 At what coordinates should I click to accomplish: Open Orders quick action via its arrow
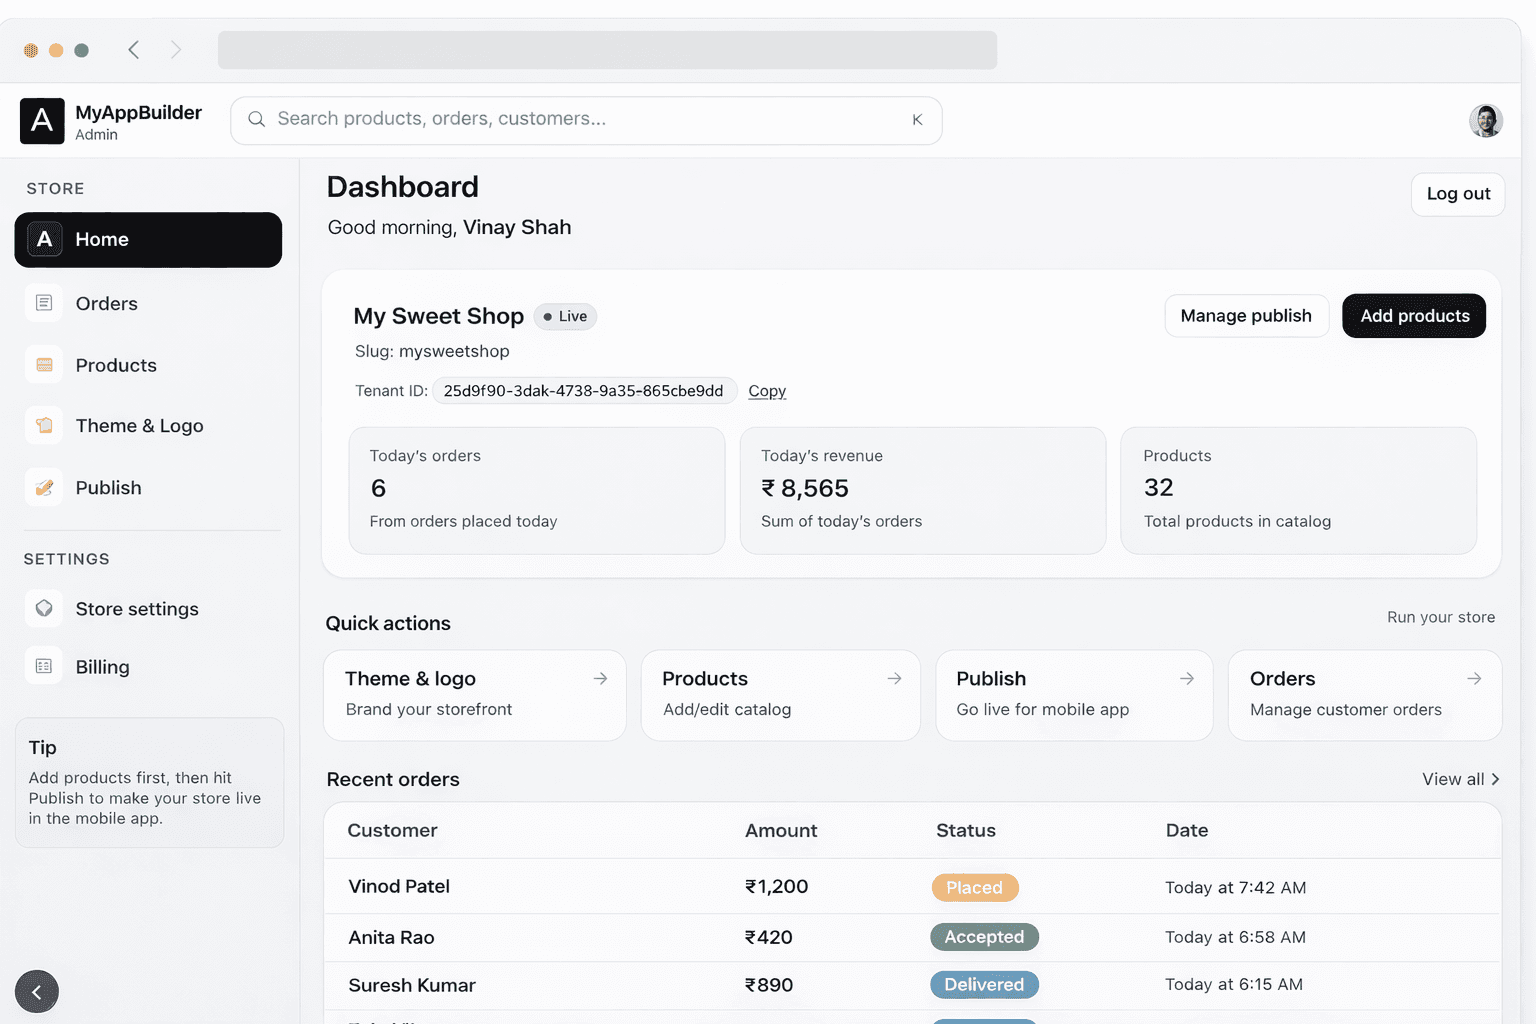pos(1474,678)
